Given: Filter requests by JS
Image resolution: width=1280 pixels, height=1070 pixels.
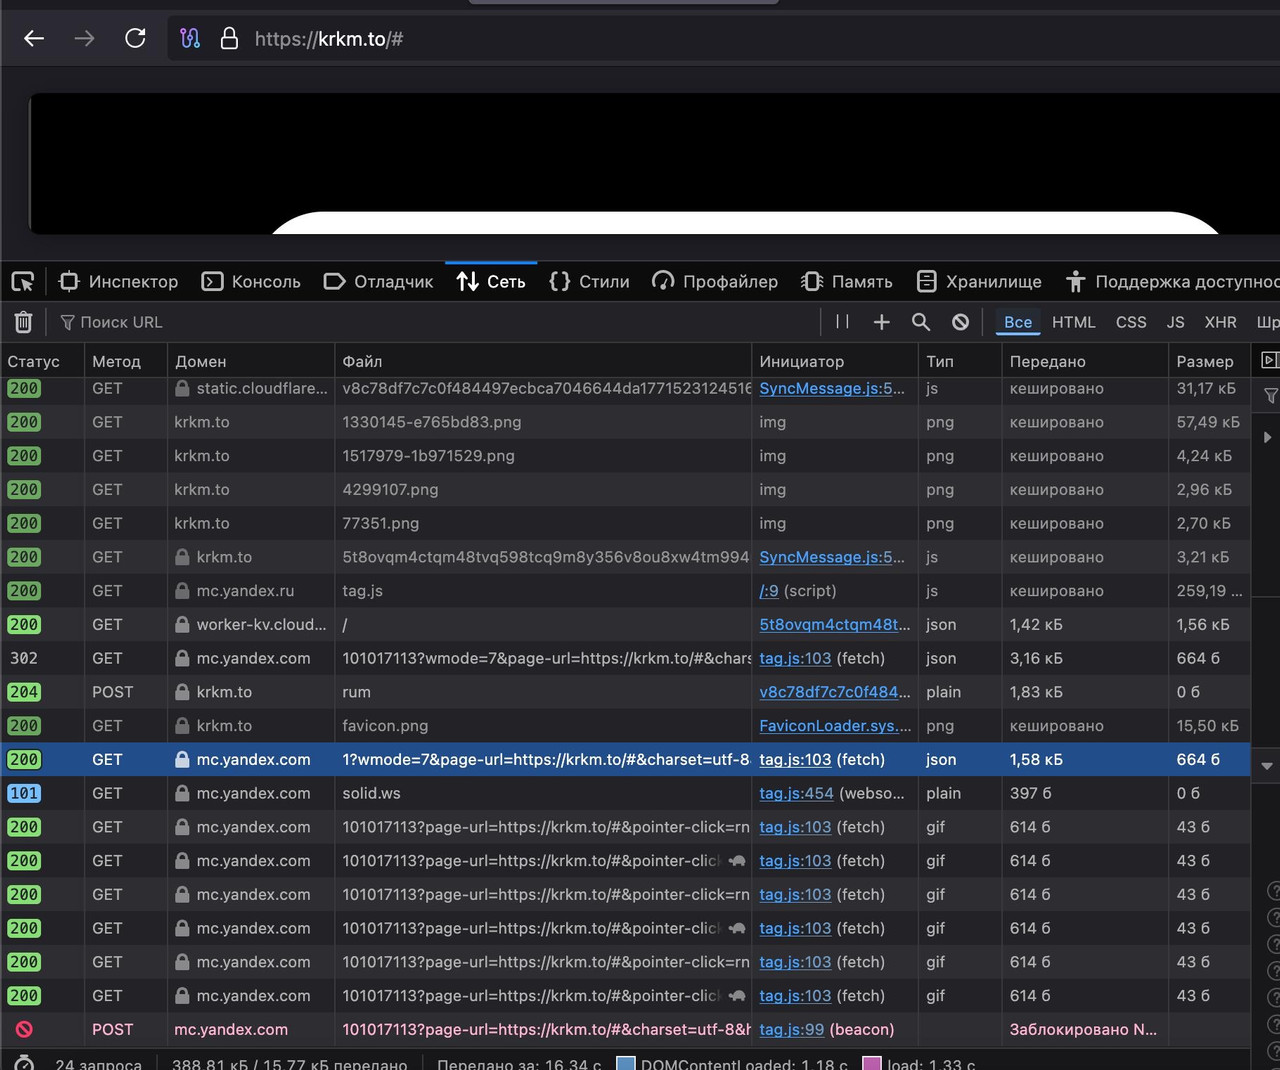Looking at the screenshot, I should (1175, 322).
